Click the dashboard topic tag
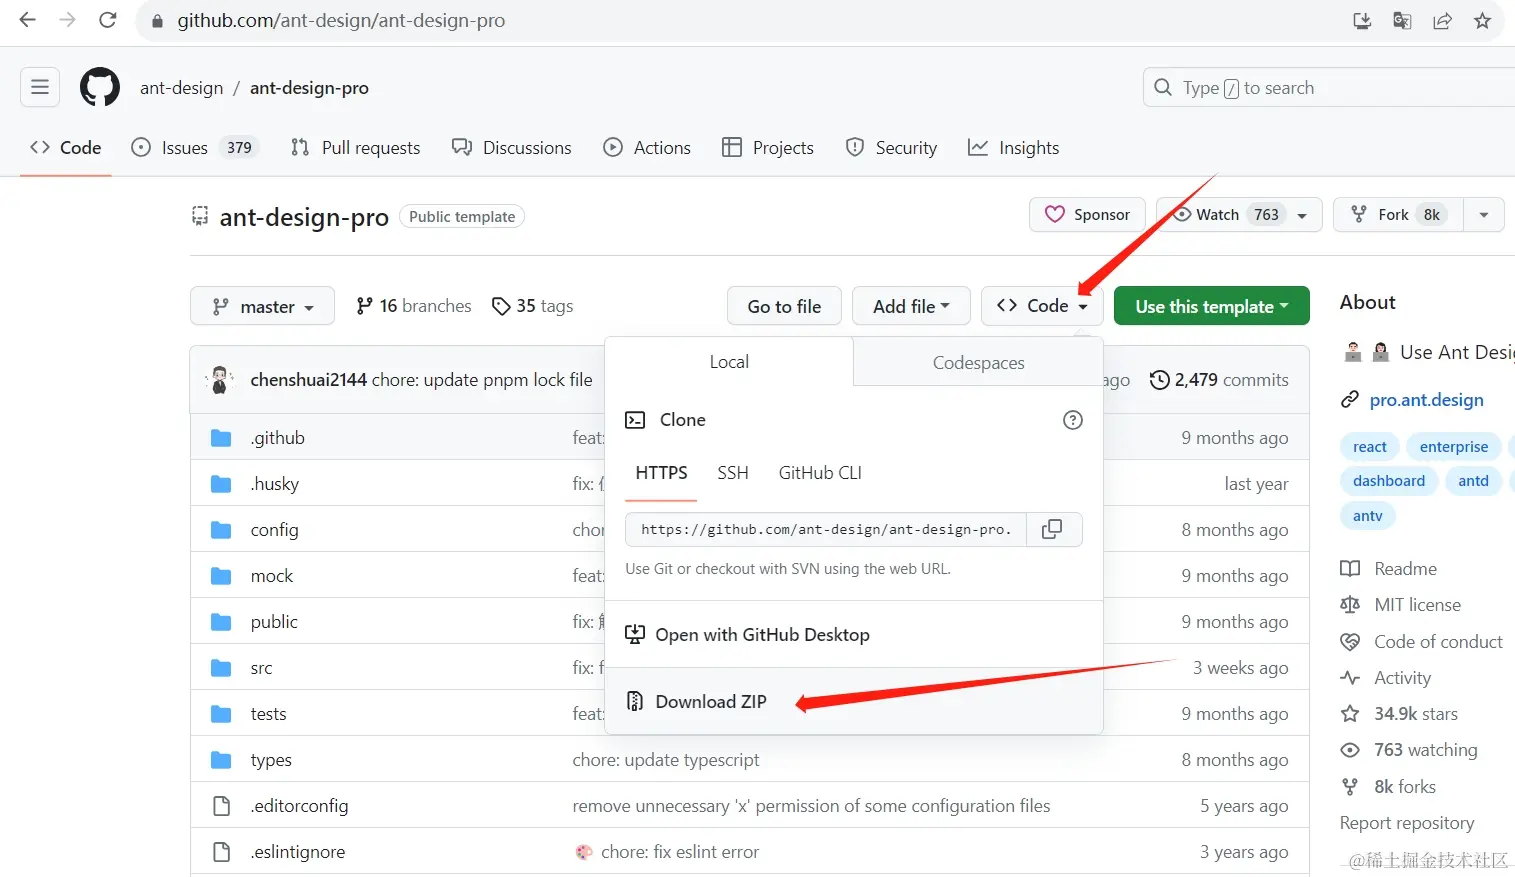Screen dimensions: 1515x877 click(x=1389, y=481)
